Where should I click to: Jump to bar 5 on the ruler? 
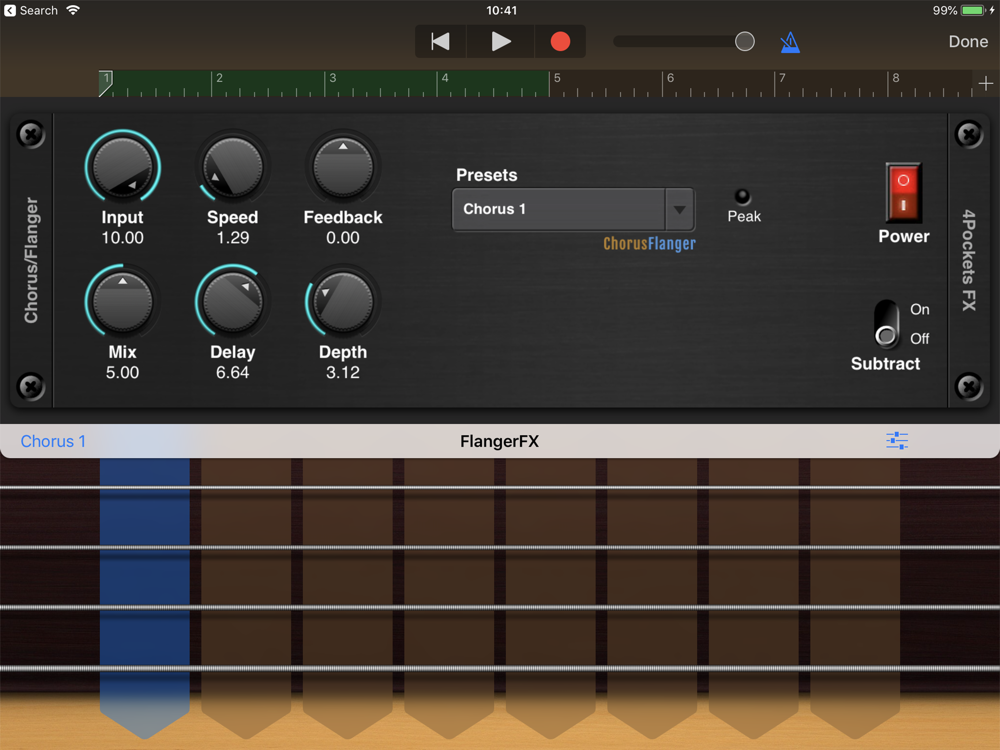[557, 78]
